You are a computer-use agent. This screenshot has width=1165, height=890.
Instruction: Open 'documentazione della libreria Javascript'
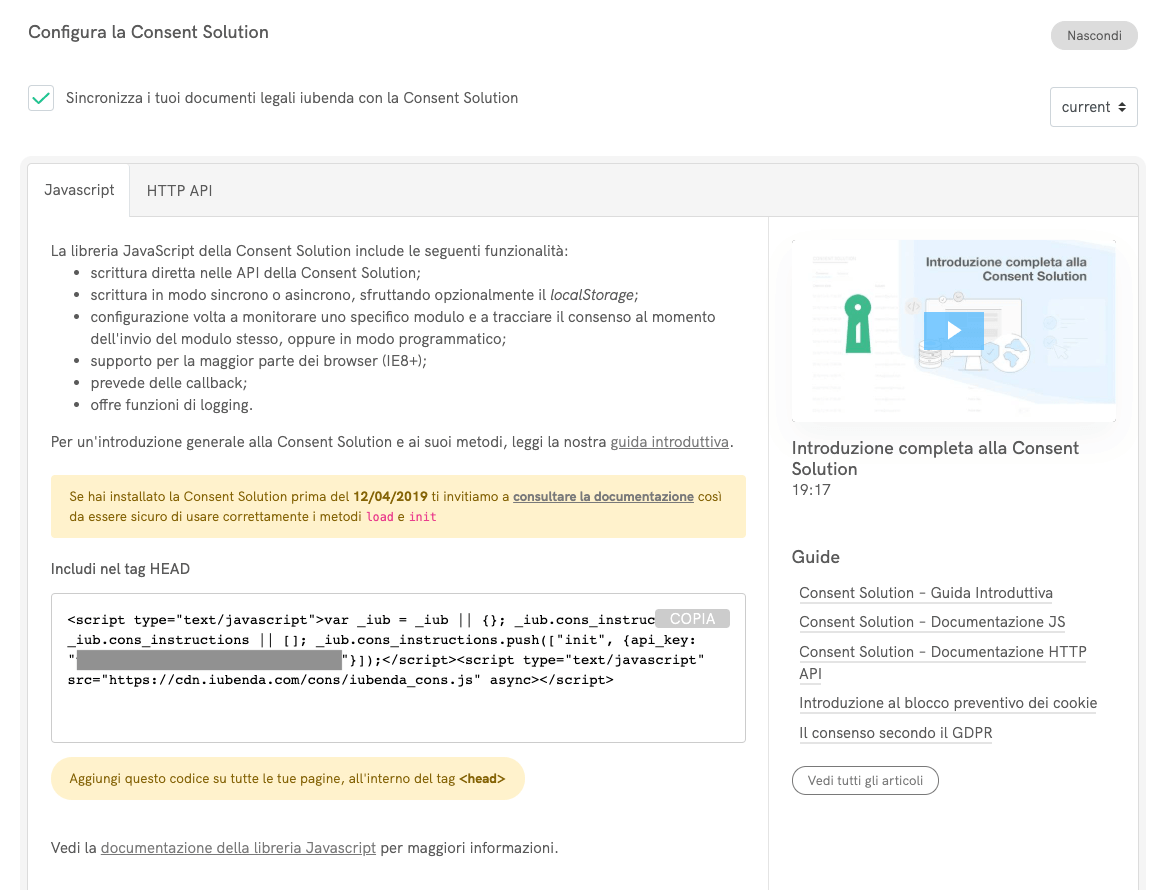point(238,847)
